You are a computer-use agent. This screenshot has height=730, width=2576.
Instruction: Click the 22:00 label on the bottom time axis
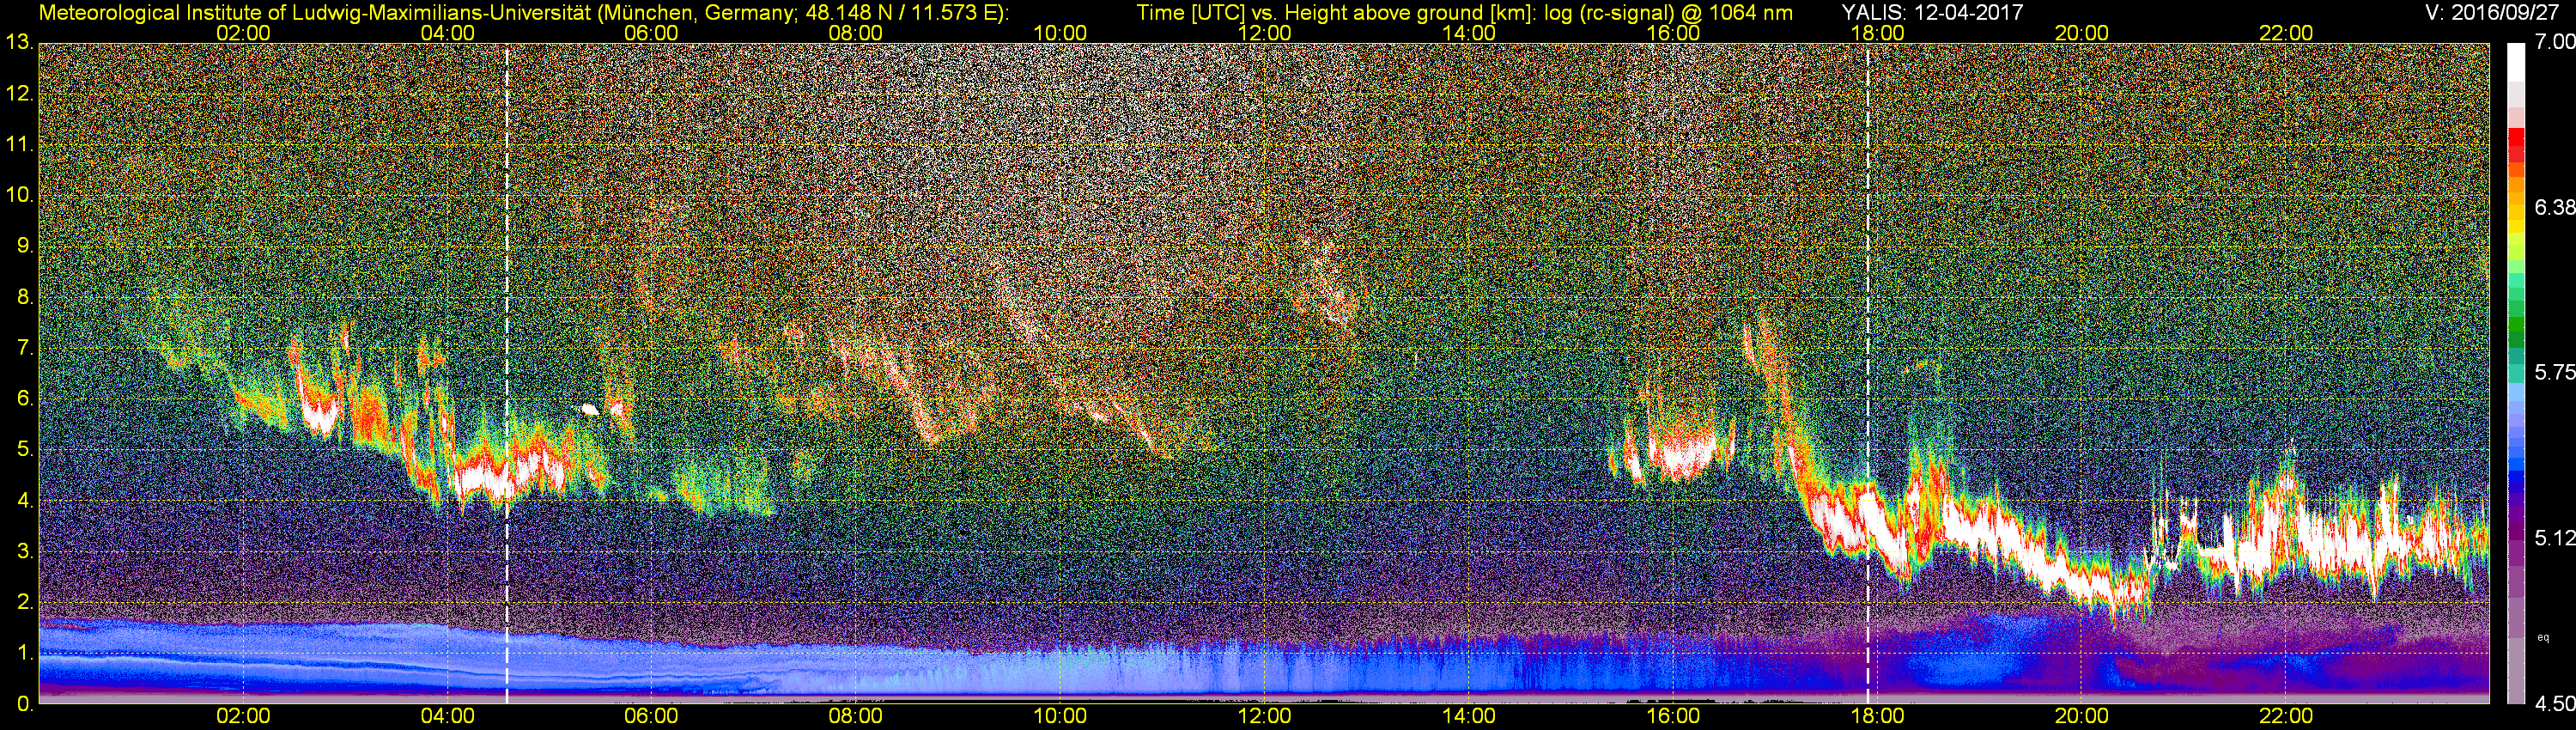click(x=2286, y=717)
